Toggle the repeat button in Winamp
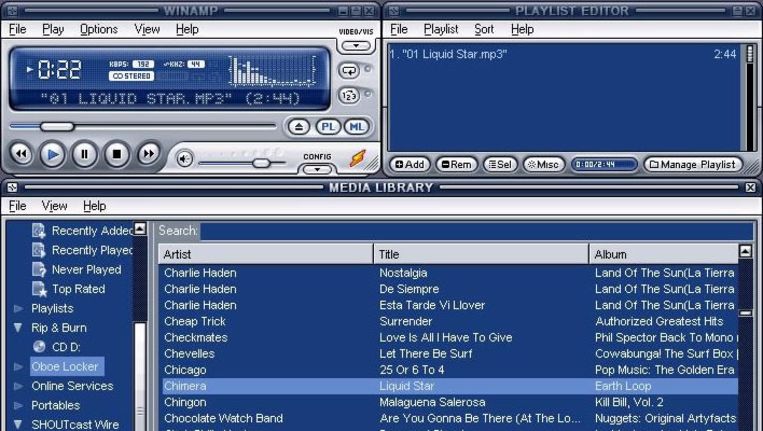Screen dimensions: 763x431 click(349, 71)
